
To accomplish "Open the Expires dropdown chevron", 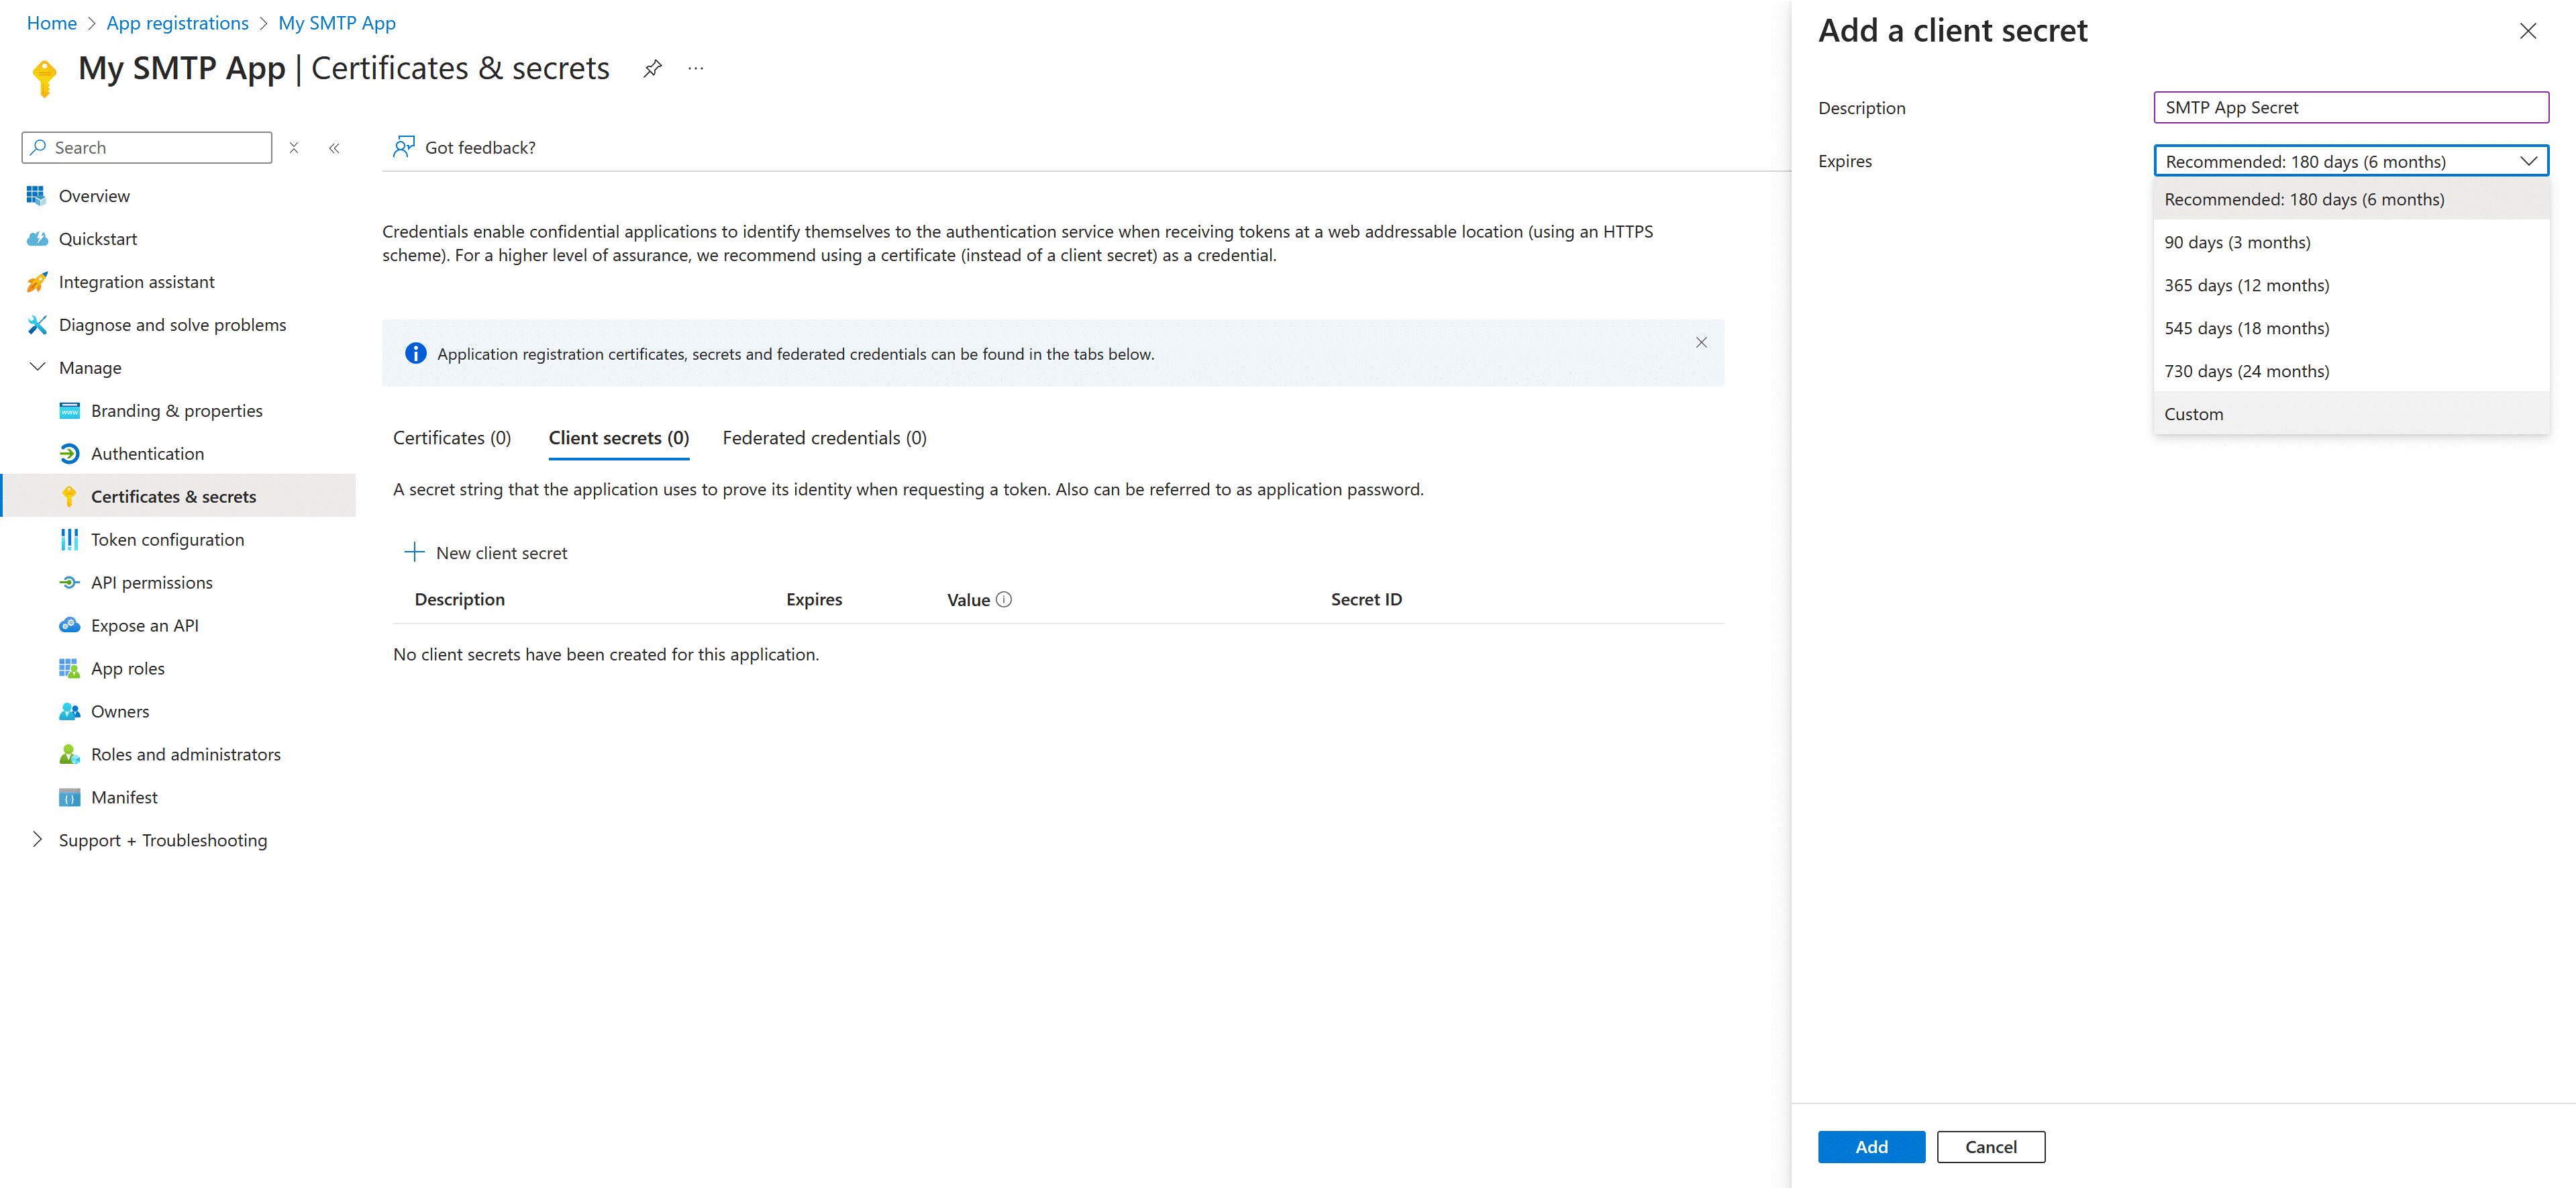I will pyautogui.click(x=2529, y=161).
